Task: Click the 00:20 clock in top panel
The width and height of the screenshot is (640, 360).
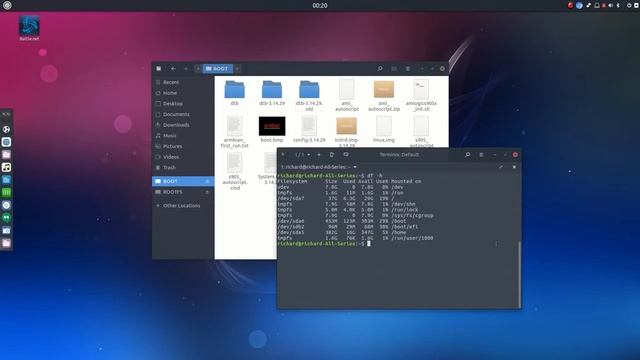Action: pyautogui.click(x=320, y=5)
